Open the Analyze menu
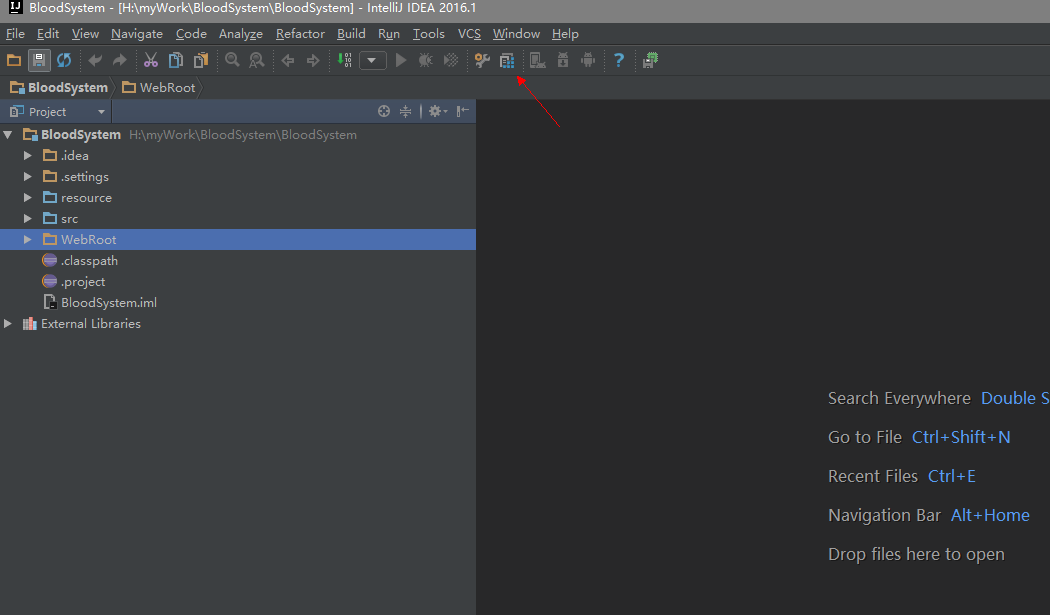 point(240,33)
